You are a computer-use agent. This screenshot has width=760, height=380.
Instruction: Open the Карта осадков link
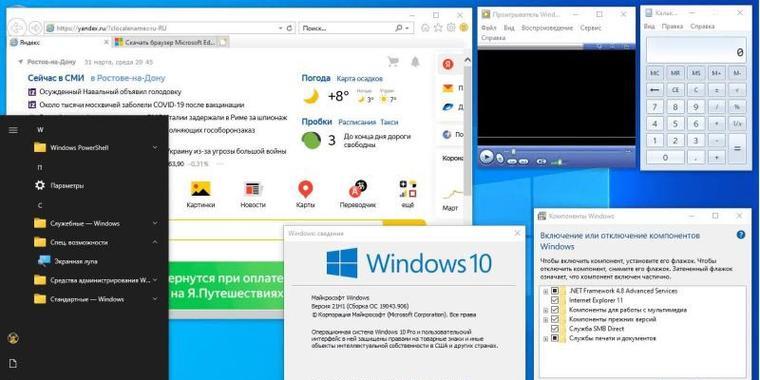coord(360,79)
